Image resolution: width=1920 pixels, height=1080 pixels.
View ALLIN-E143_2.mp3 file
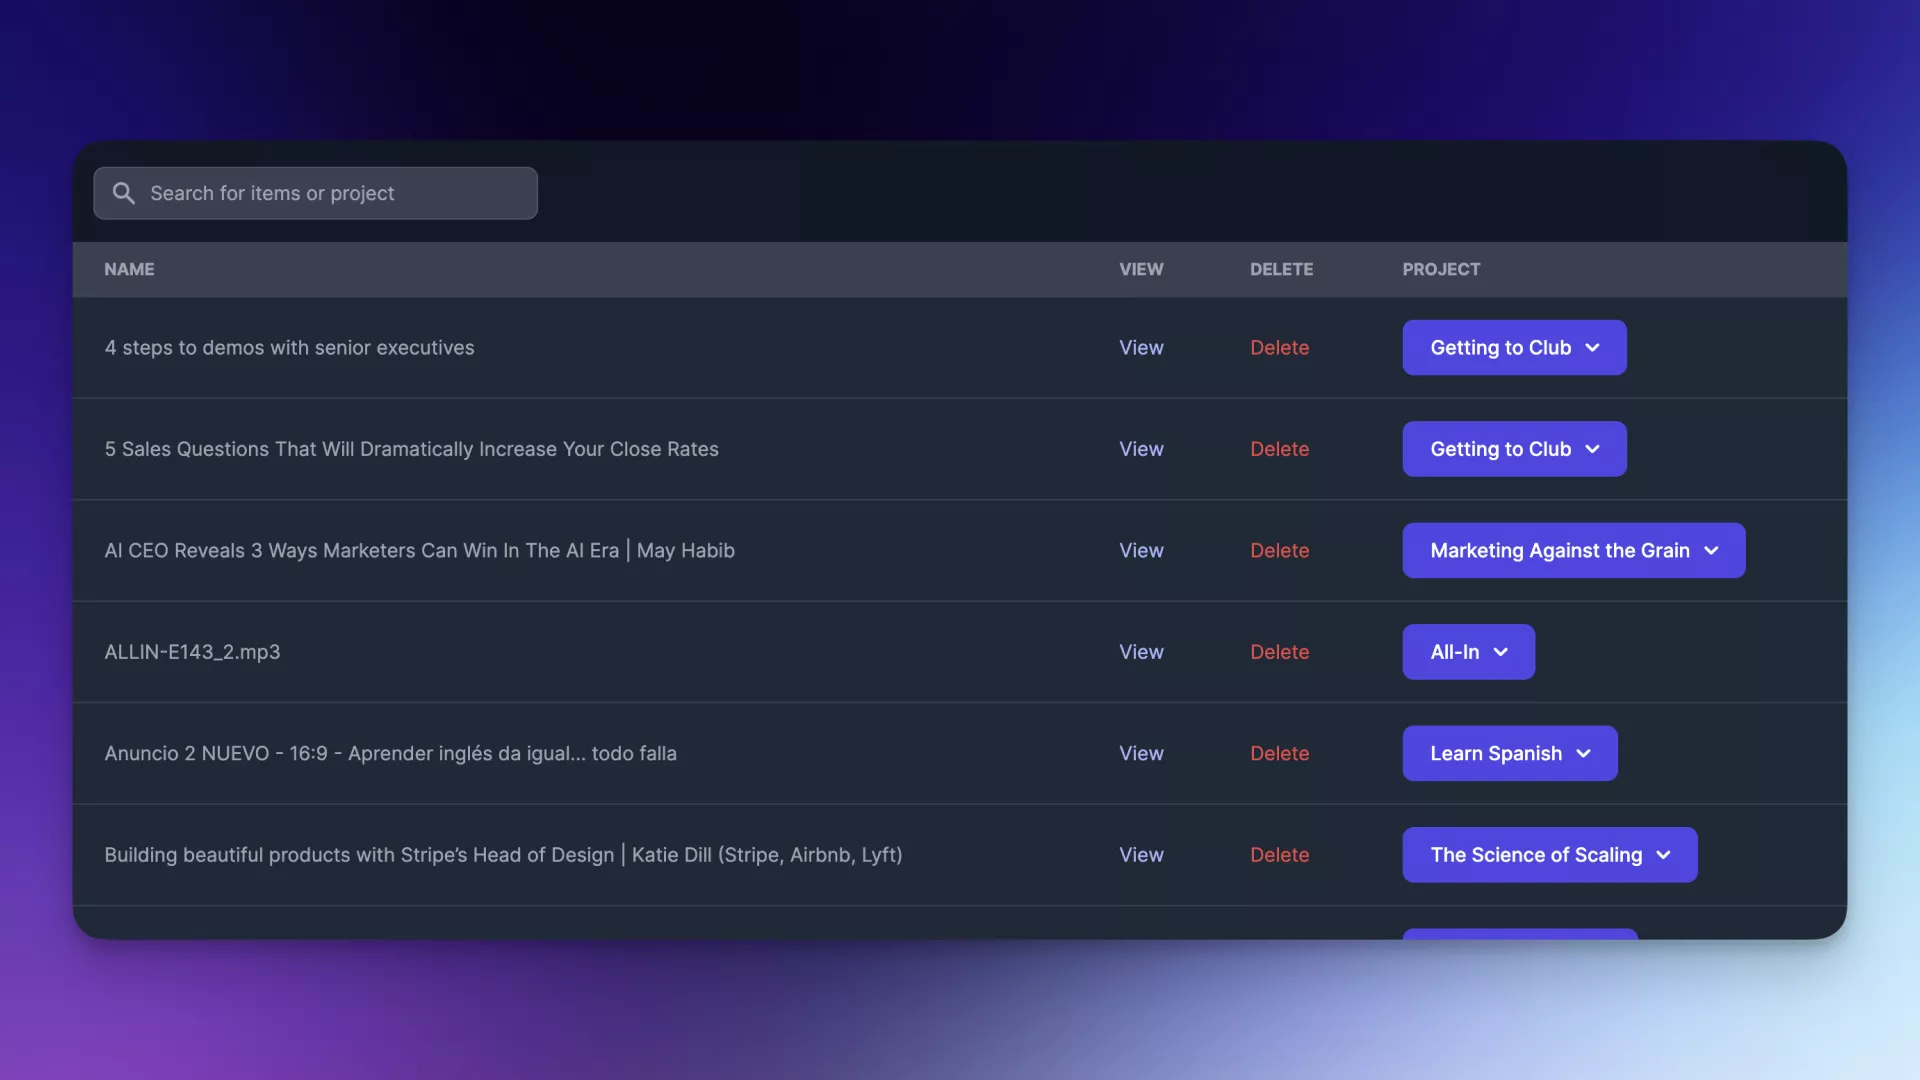click(1141, 652)
